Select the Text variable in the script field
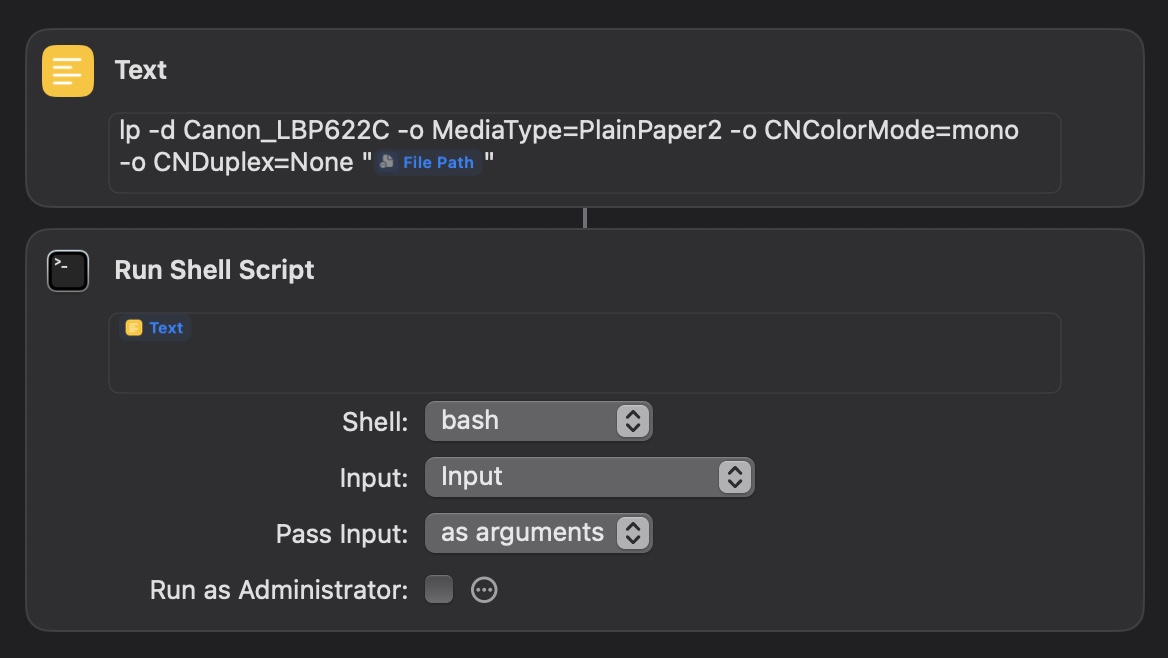Screen dimensions: 1168x658 (x=156, y=328)
